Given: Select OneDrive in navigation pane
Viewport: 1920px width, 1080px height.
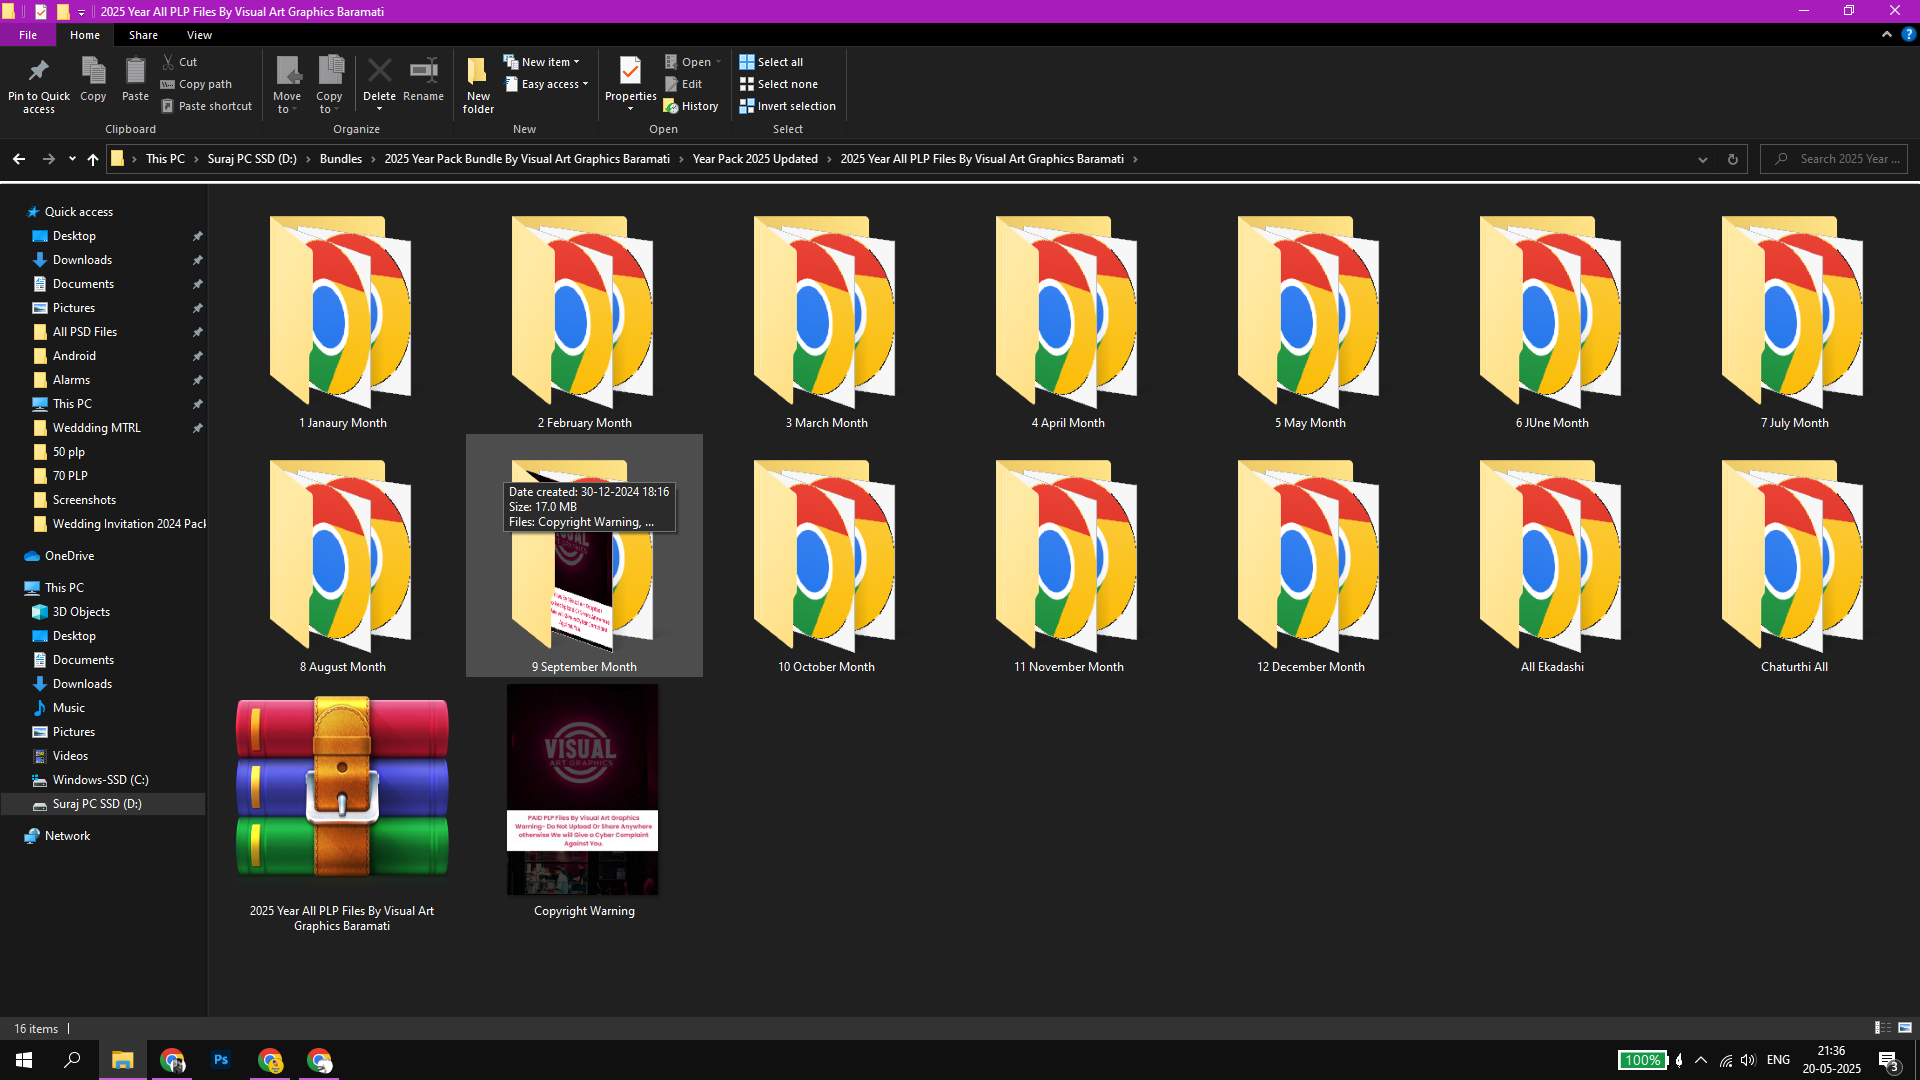Looking at the screenshot, I should tap(69, 556).
